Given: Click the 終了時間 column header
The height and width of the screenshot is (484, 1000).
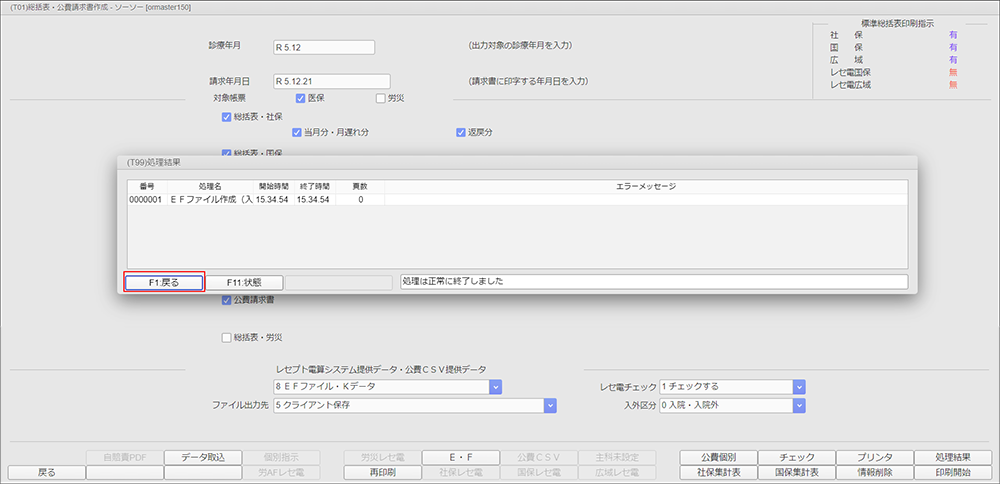Looking at the screenshot, I should pyautogui.click(x=312, y=186).
